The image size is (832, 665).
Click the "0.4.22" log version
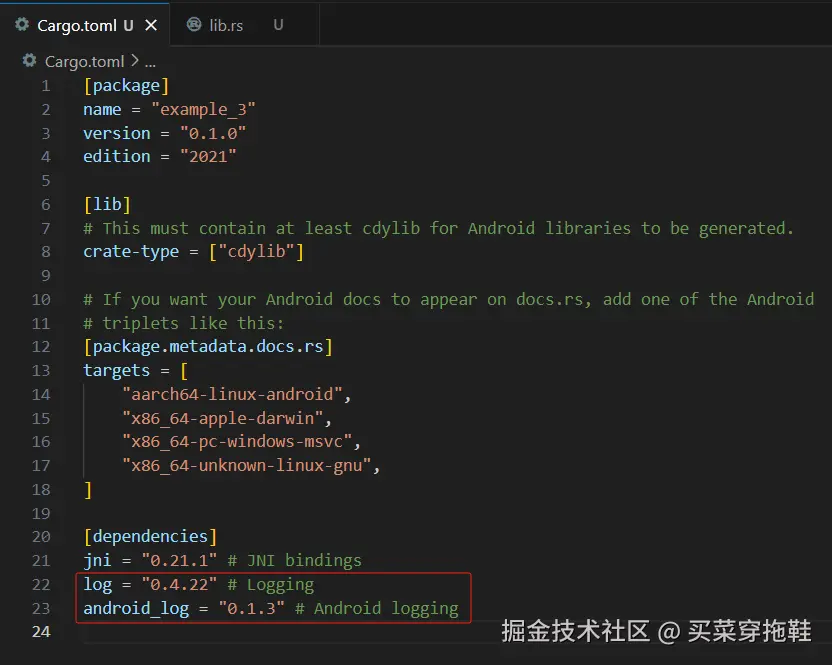tap(179, 584)
